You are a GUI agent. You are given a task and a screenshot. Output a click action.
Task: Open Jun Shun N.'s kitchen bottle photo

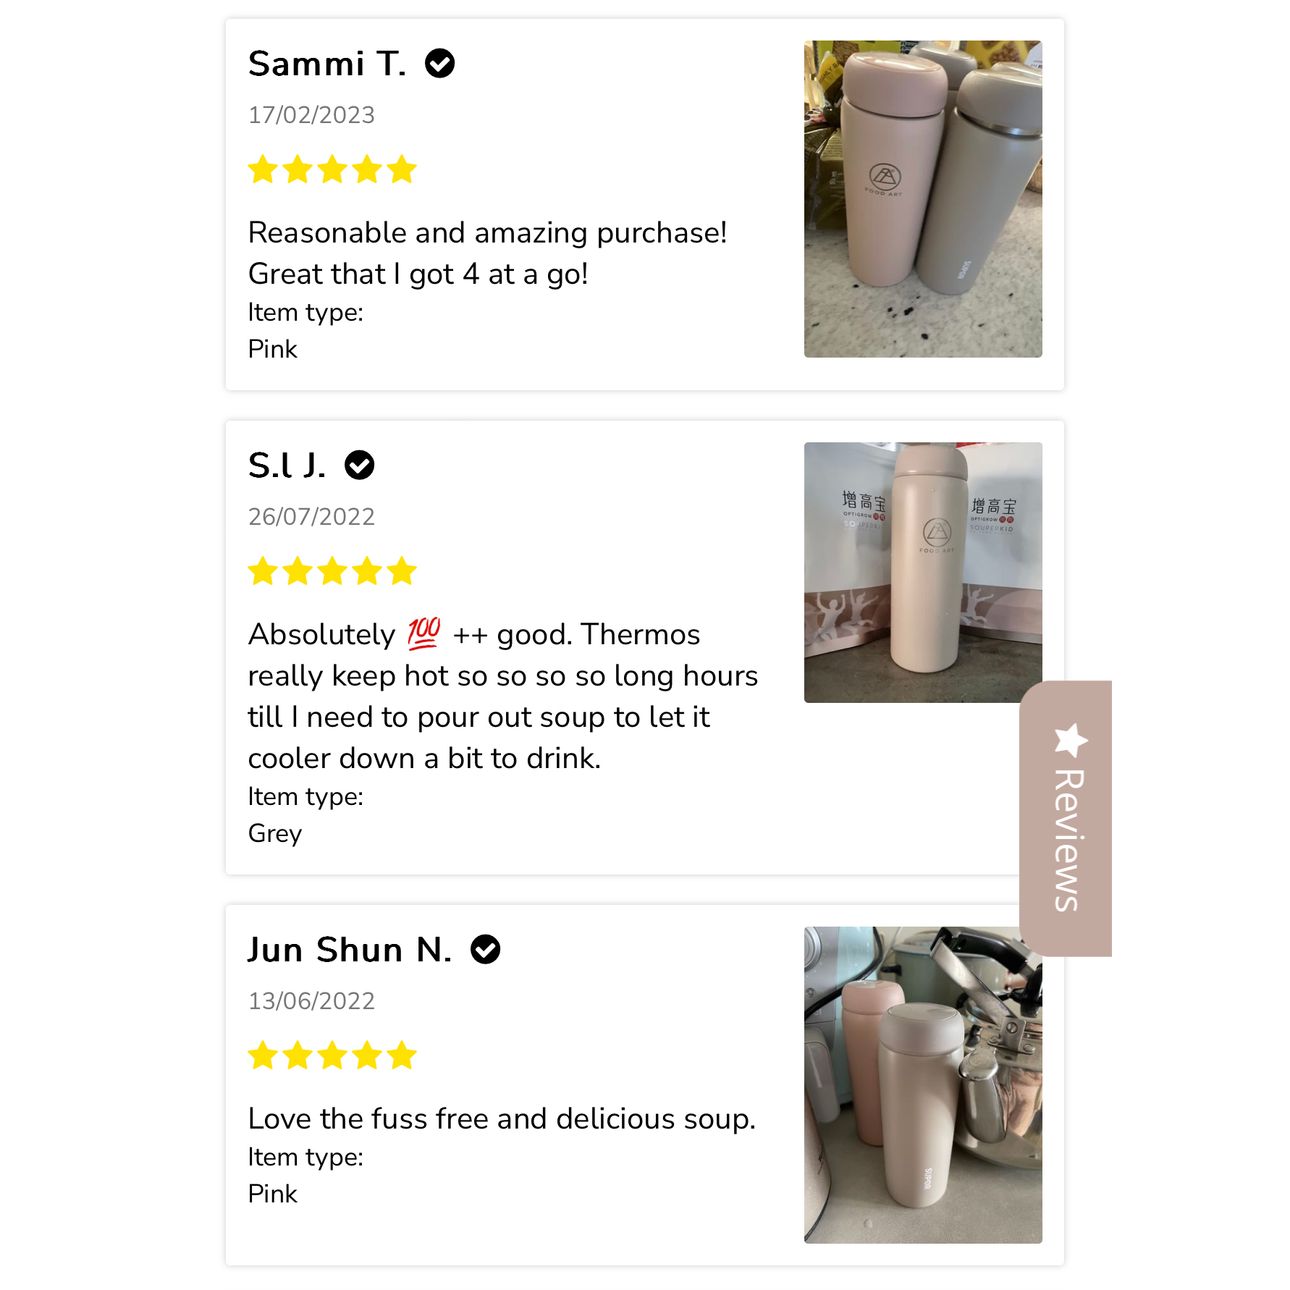click(923, 1085)
